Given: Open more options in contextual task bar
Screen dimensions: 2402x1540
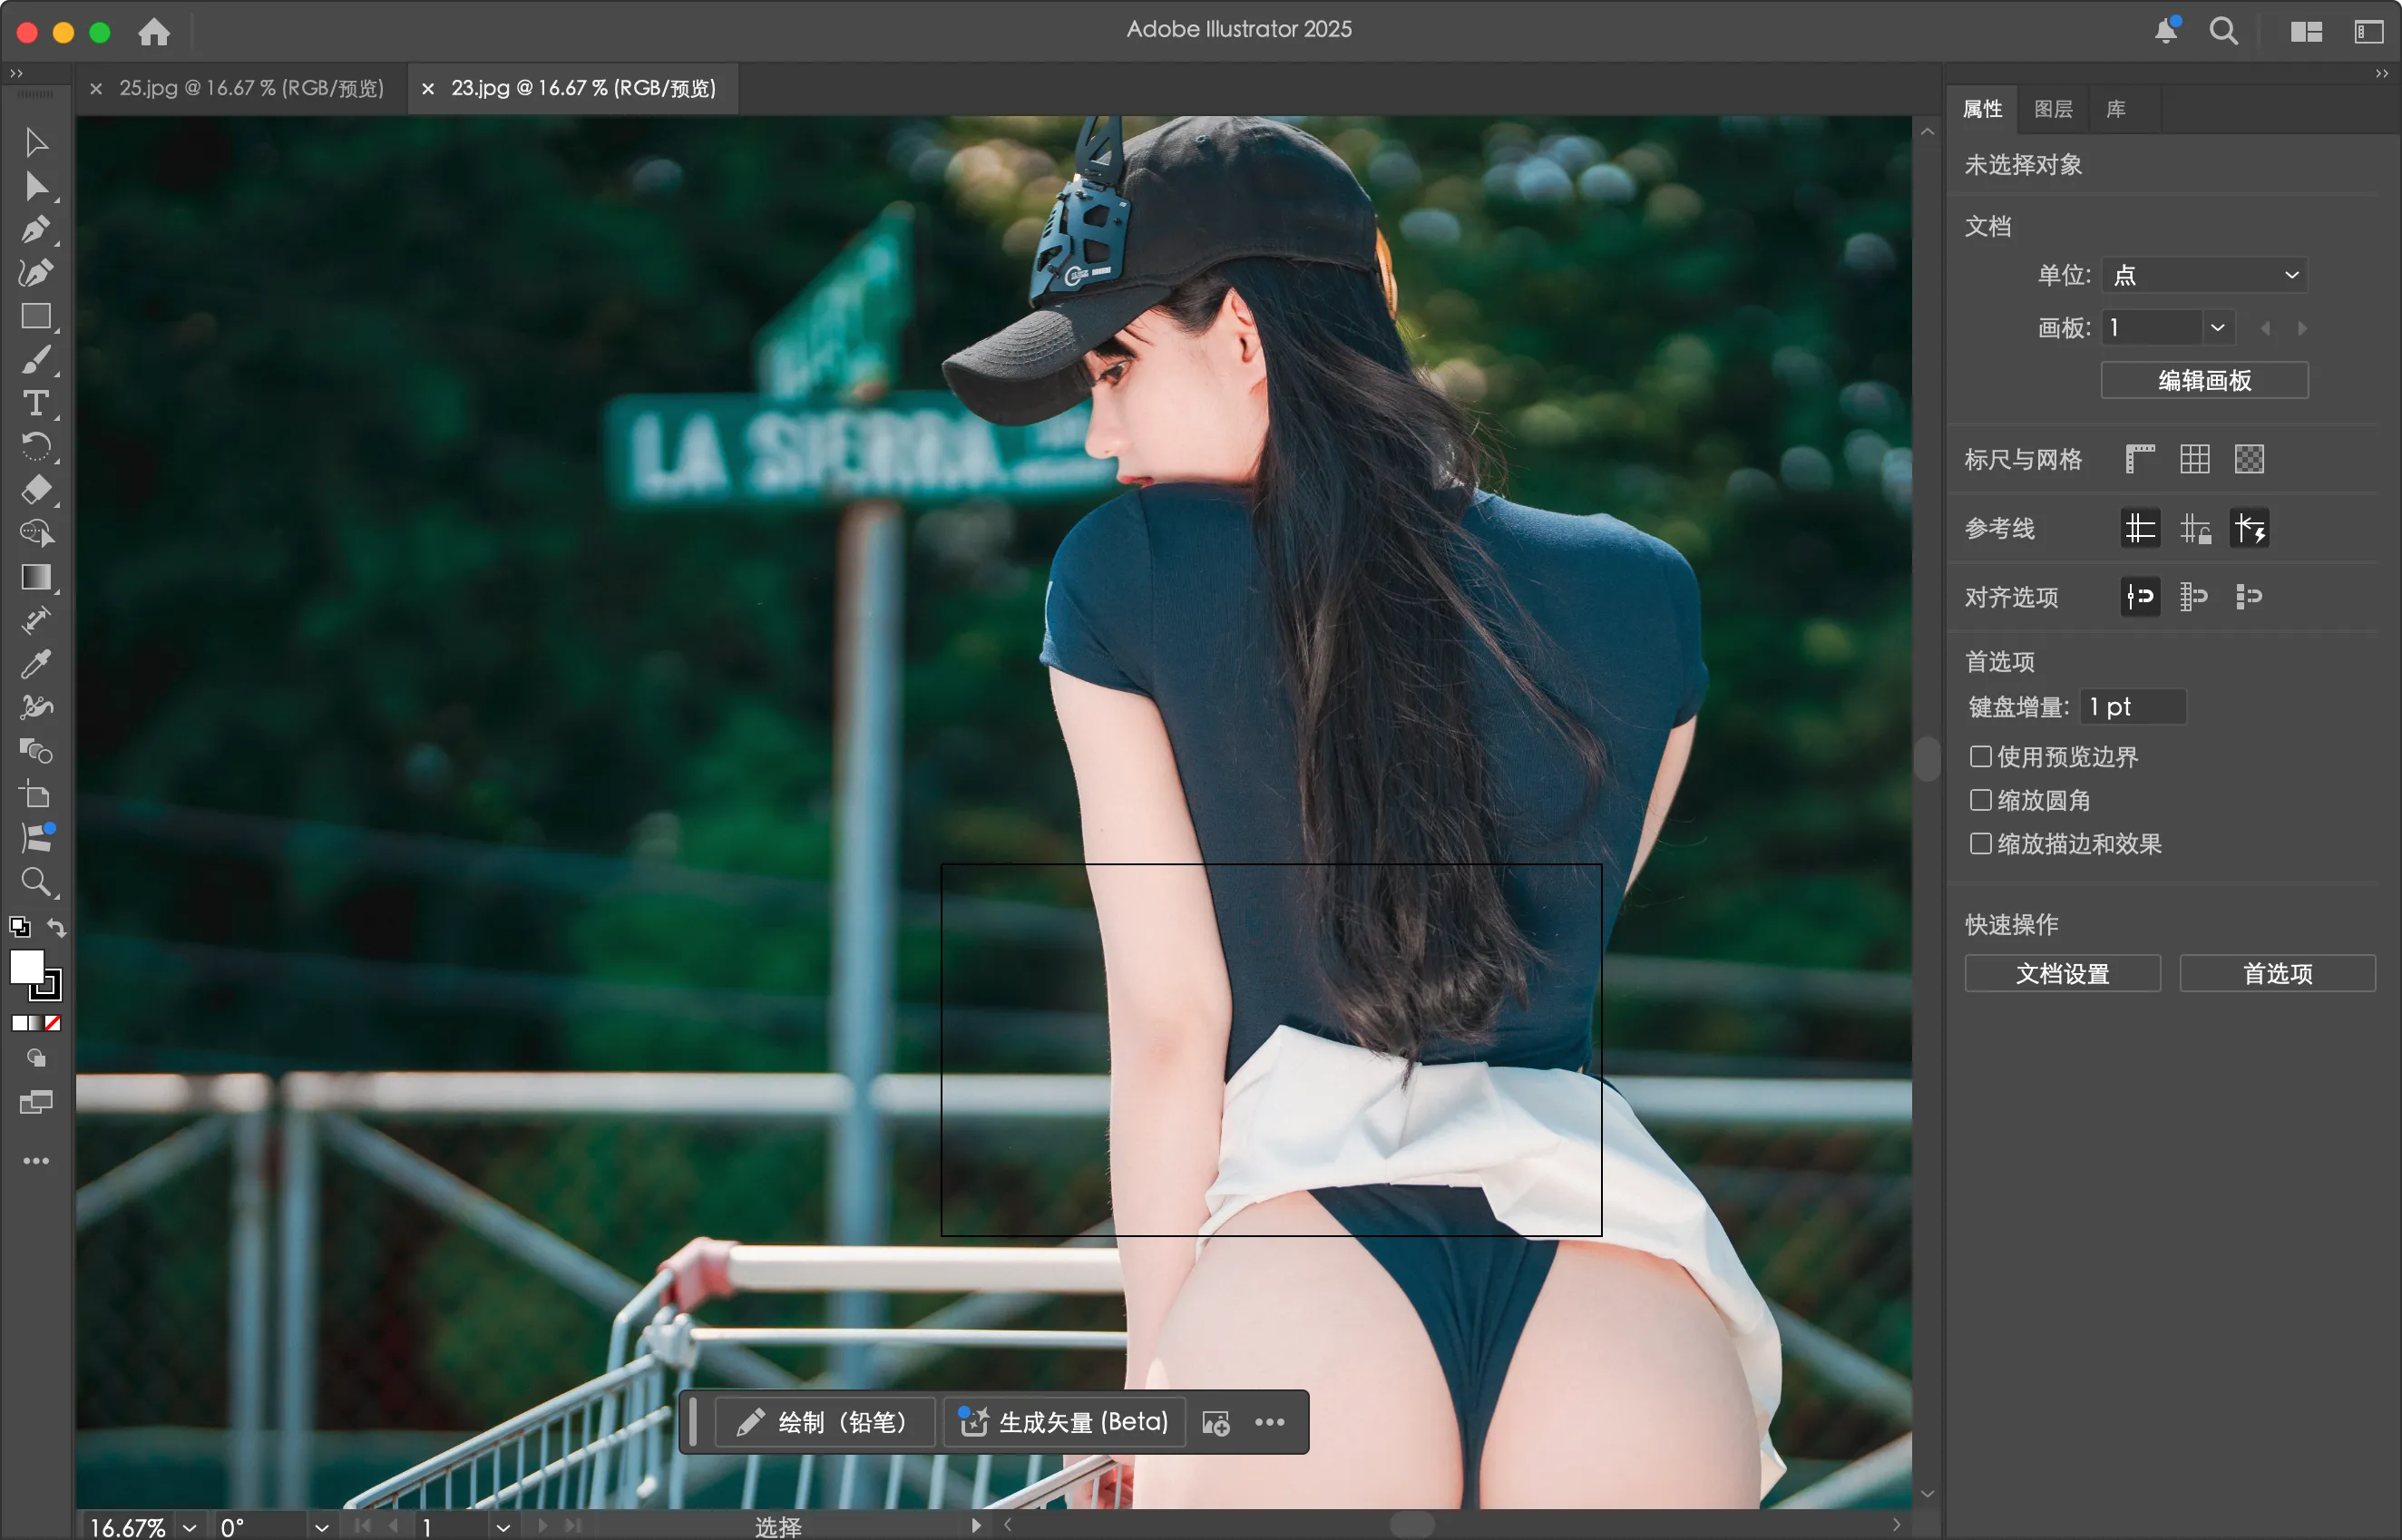Looking at the screenshot, I should pyautogui.click(x=1270, y=1422).
